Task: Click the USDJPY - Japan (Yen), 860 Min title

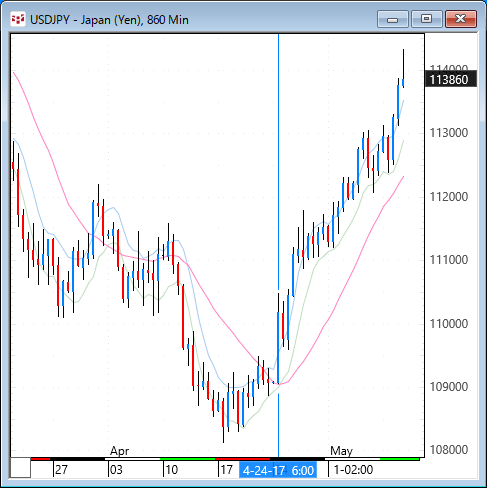Action: click(109, 20)
